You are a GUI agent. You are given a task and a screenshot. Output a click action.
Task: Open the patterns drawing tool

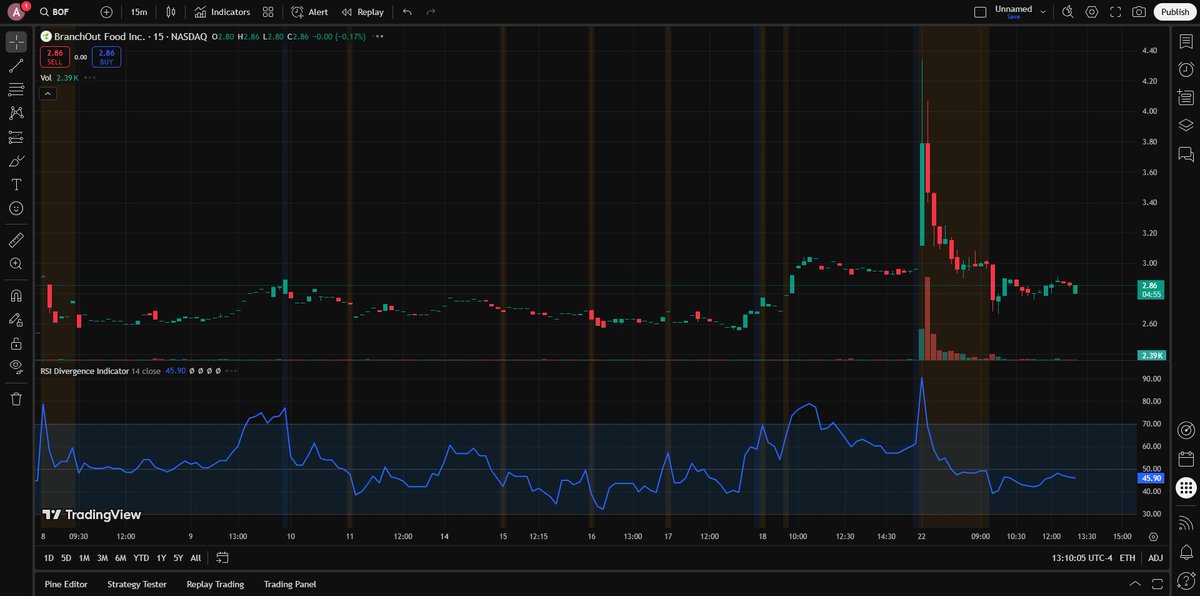click(16, 113)
